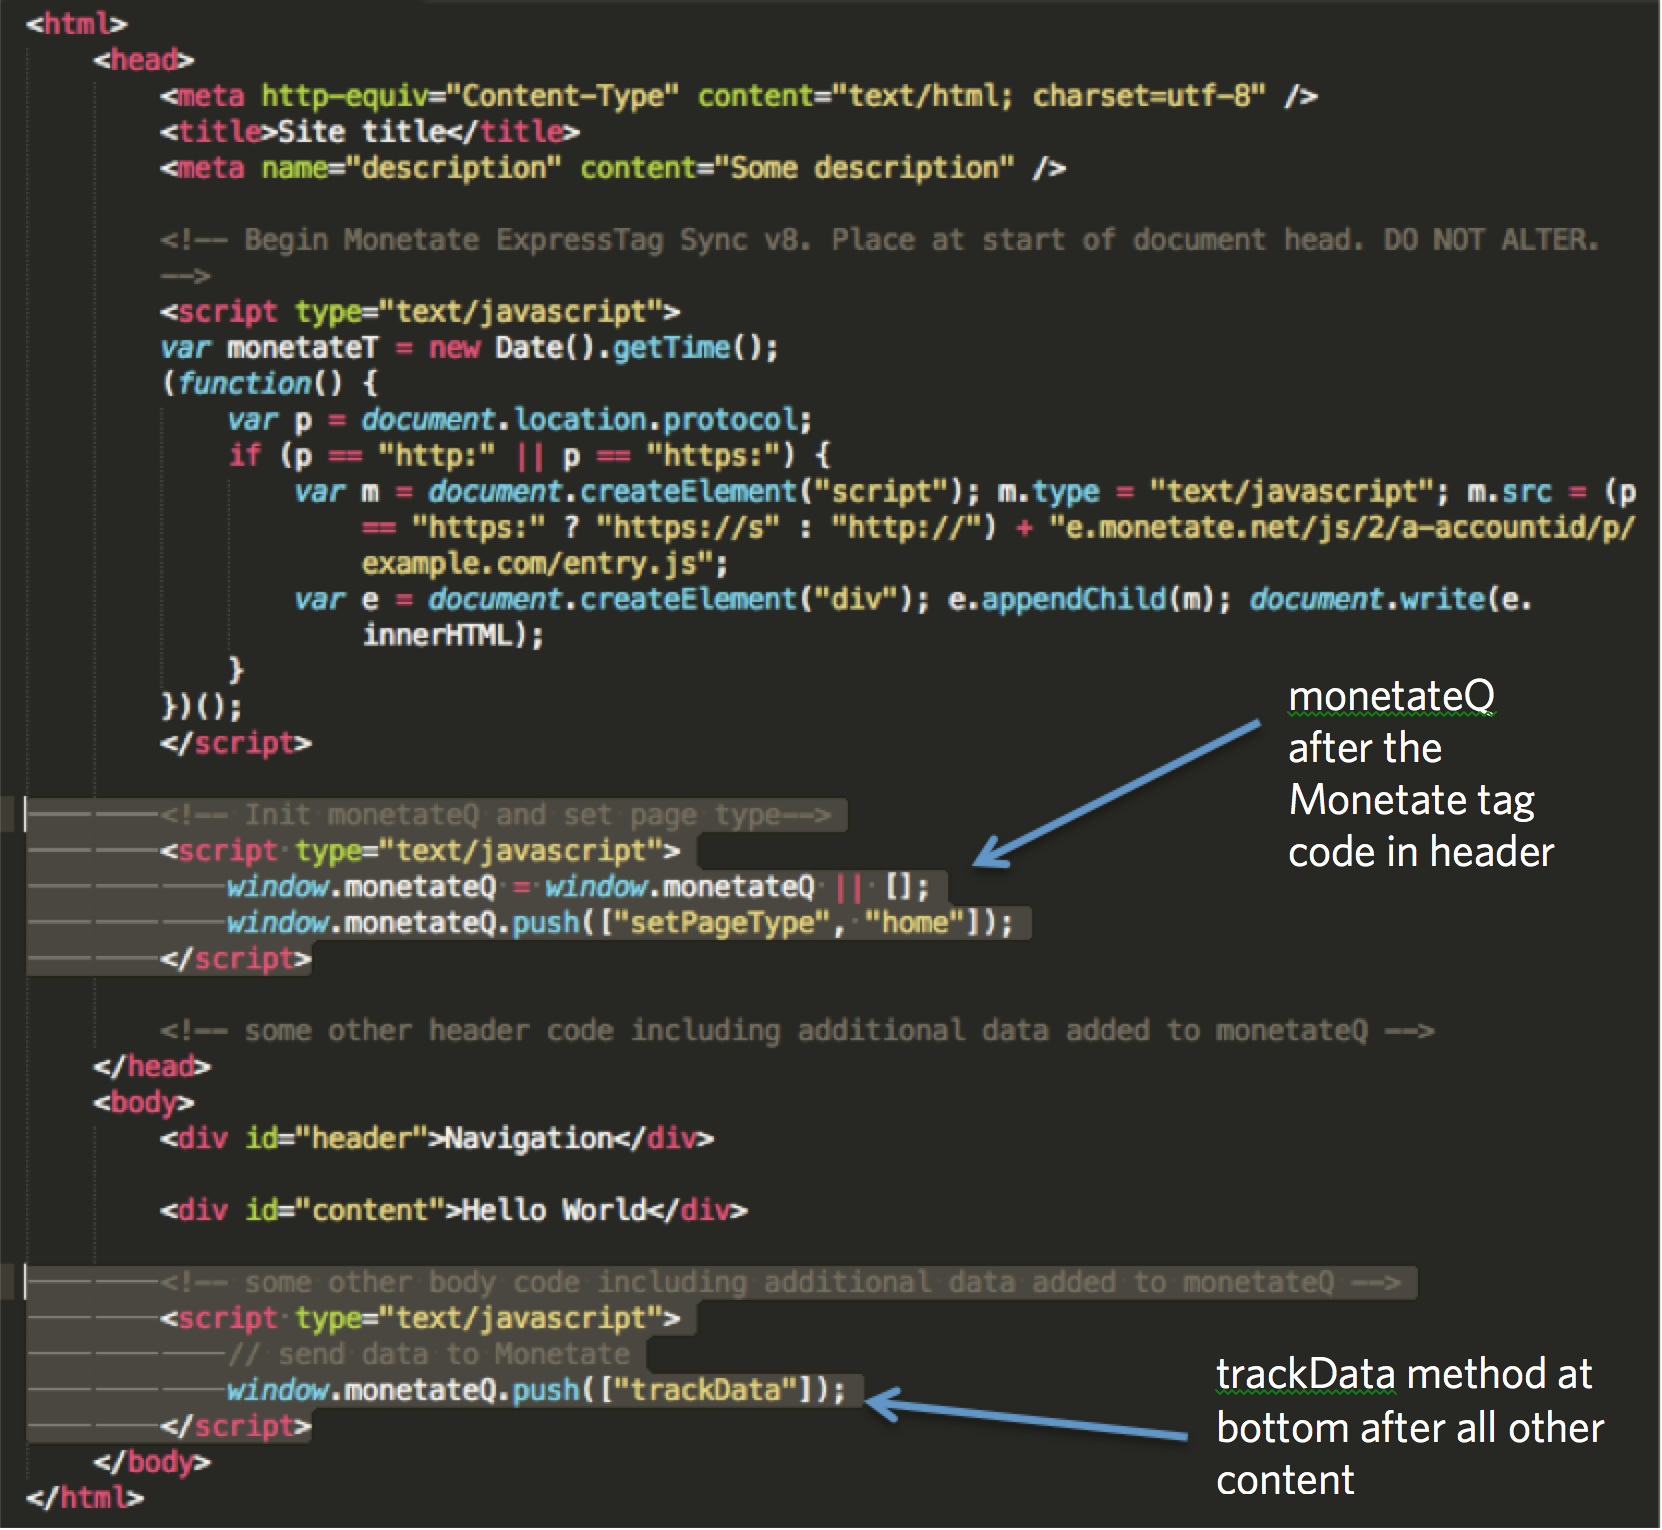1662x1530 pixels.
Task: Select the meta description line
Action: click(x=613, y=167)
